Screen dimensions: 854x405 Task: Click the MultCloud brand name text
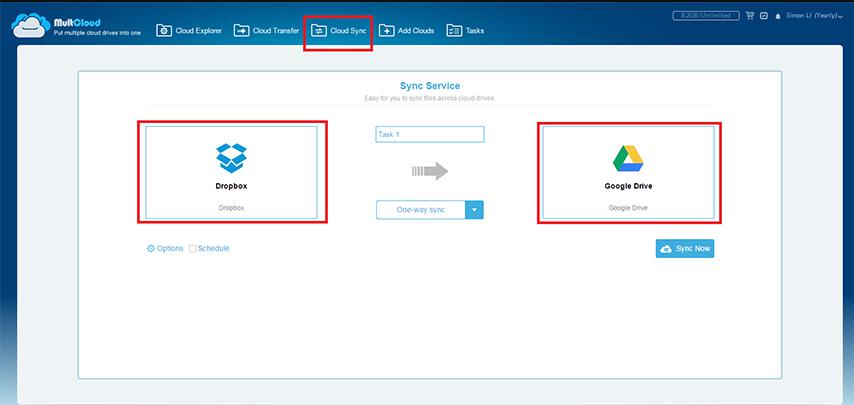point(77,23)
